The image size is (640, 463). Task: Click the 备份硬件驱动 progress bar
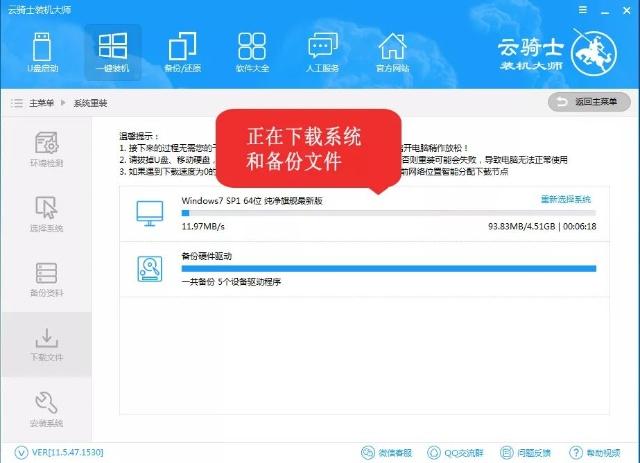click(x=389, y=269)
